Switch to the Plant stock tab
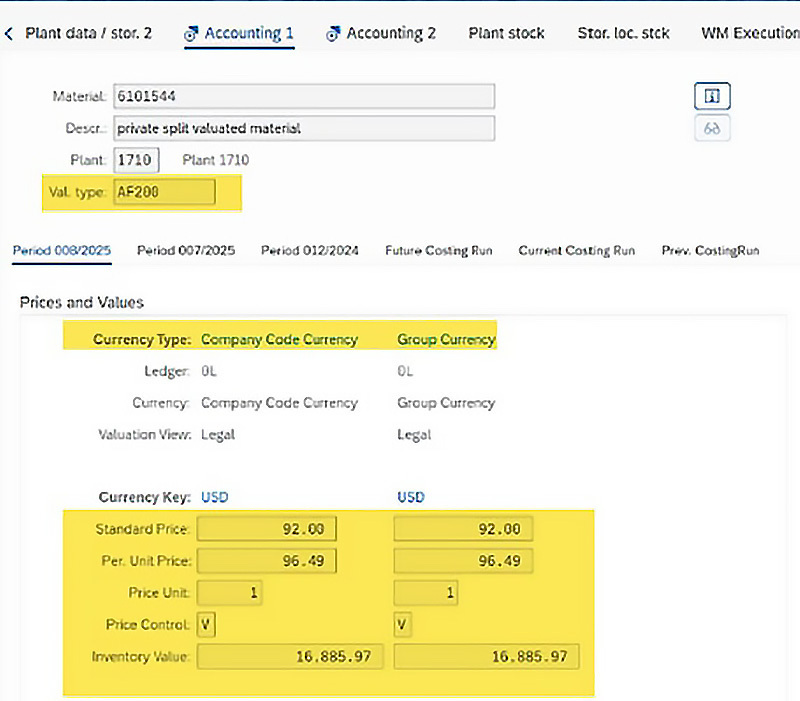 click(506, 33)
